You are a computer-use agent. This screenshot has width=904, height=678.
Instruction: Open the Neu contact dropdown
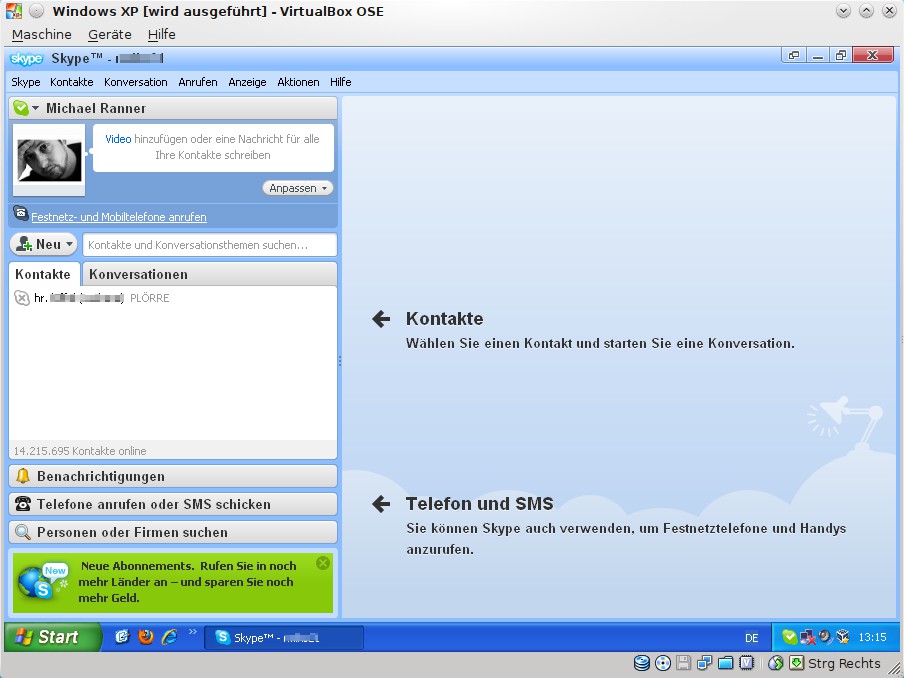point(43,244)
